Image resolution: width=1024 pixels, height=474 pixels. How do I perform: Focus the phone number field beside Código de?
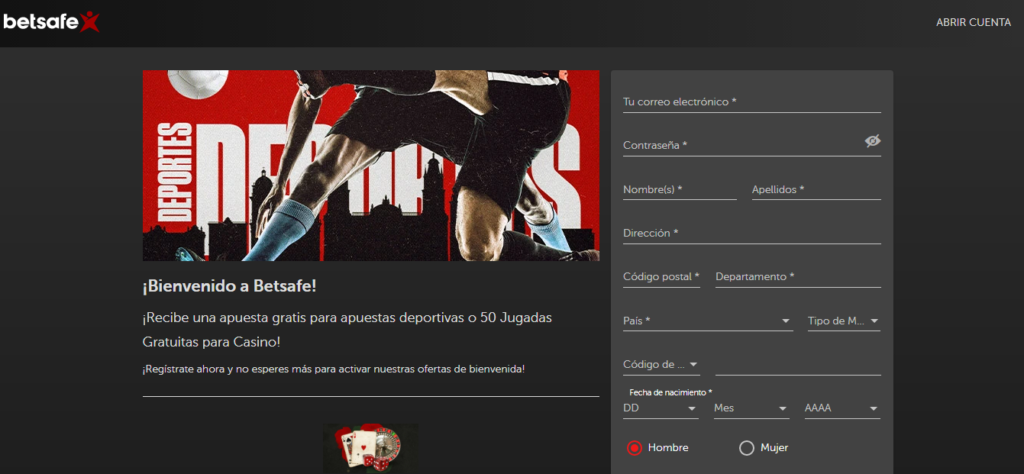(x=798, y=365)
